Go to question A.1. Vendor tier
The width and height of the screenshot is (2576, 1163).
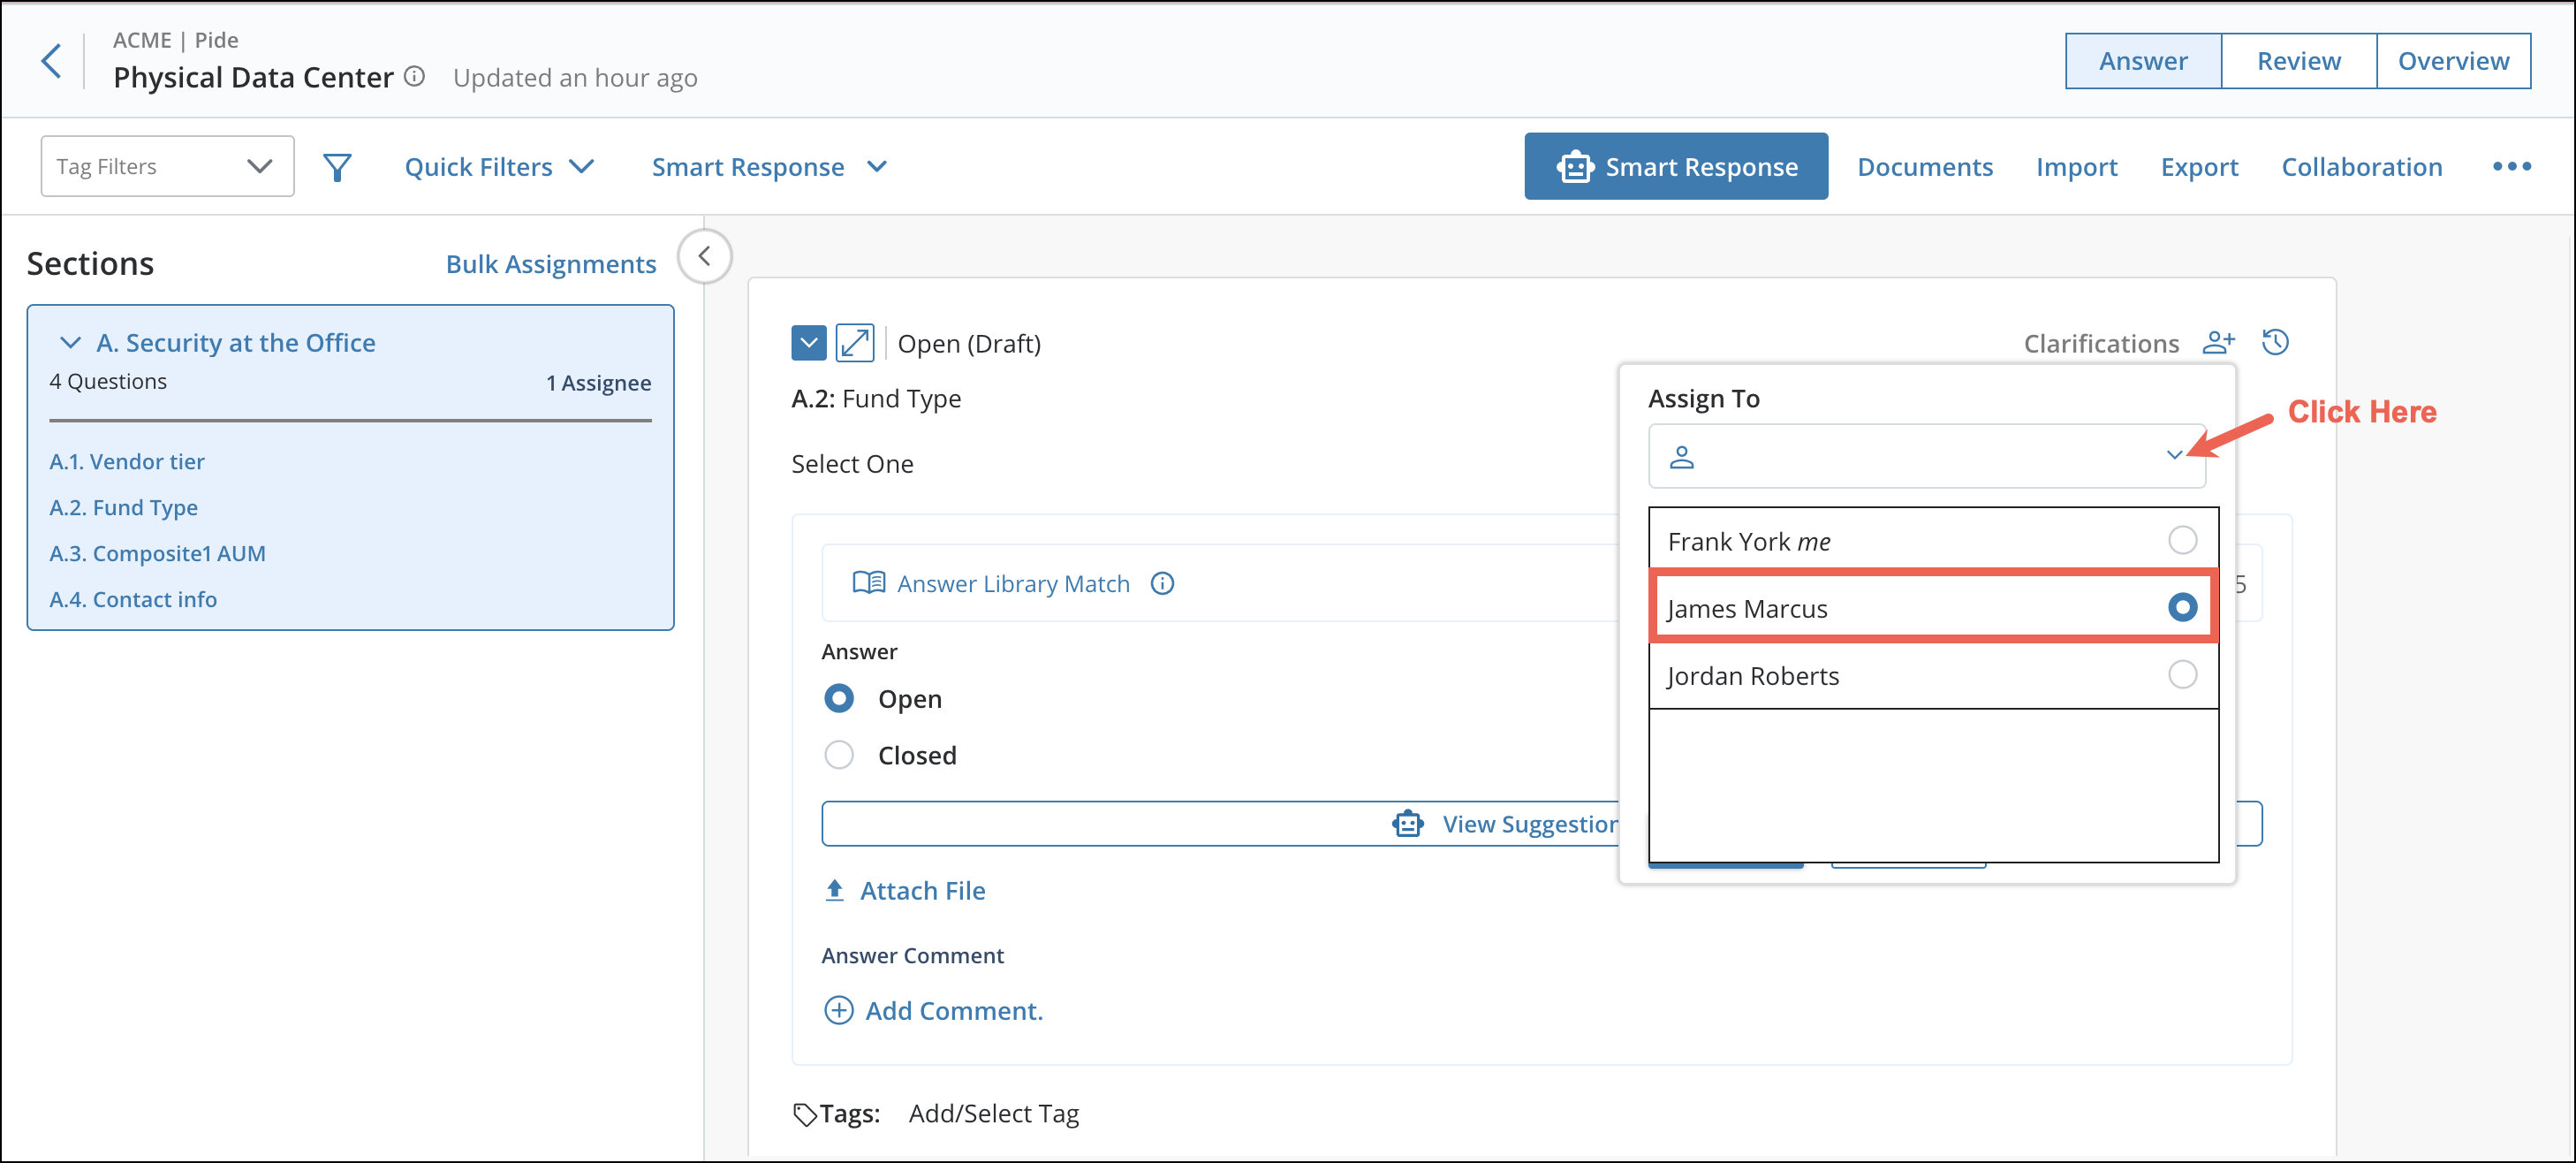127,461
